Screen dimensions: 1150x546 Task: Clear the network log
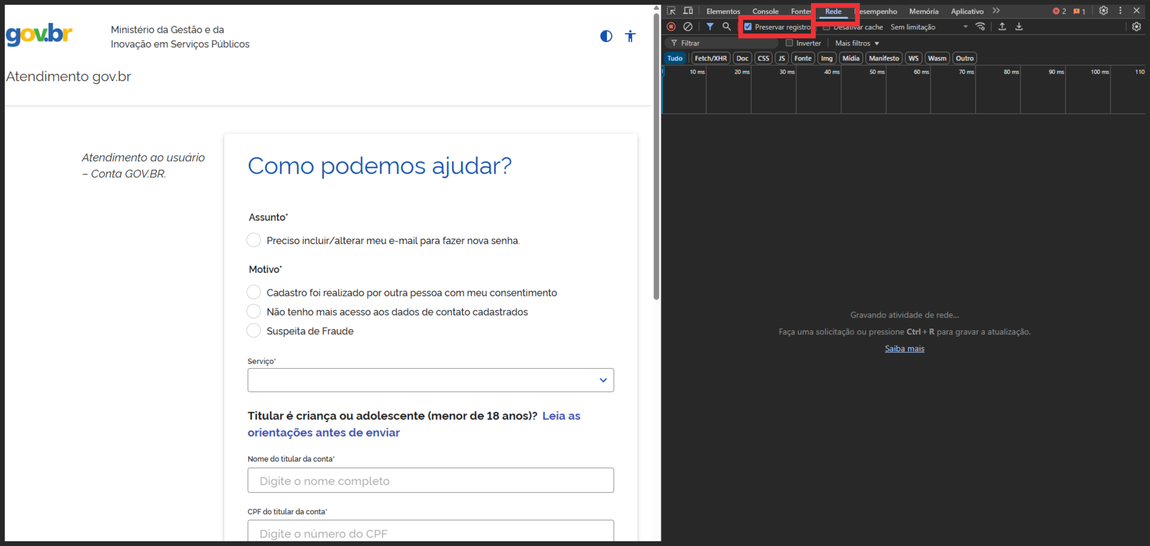(688, 27)
